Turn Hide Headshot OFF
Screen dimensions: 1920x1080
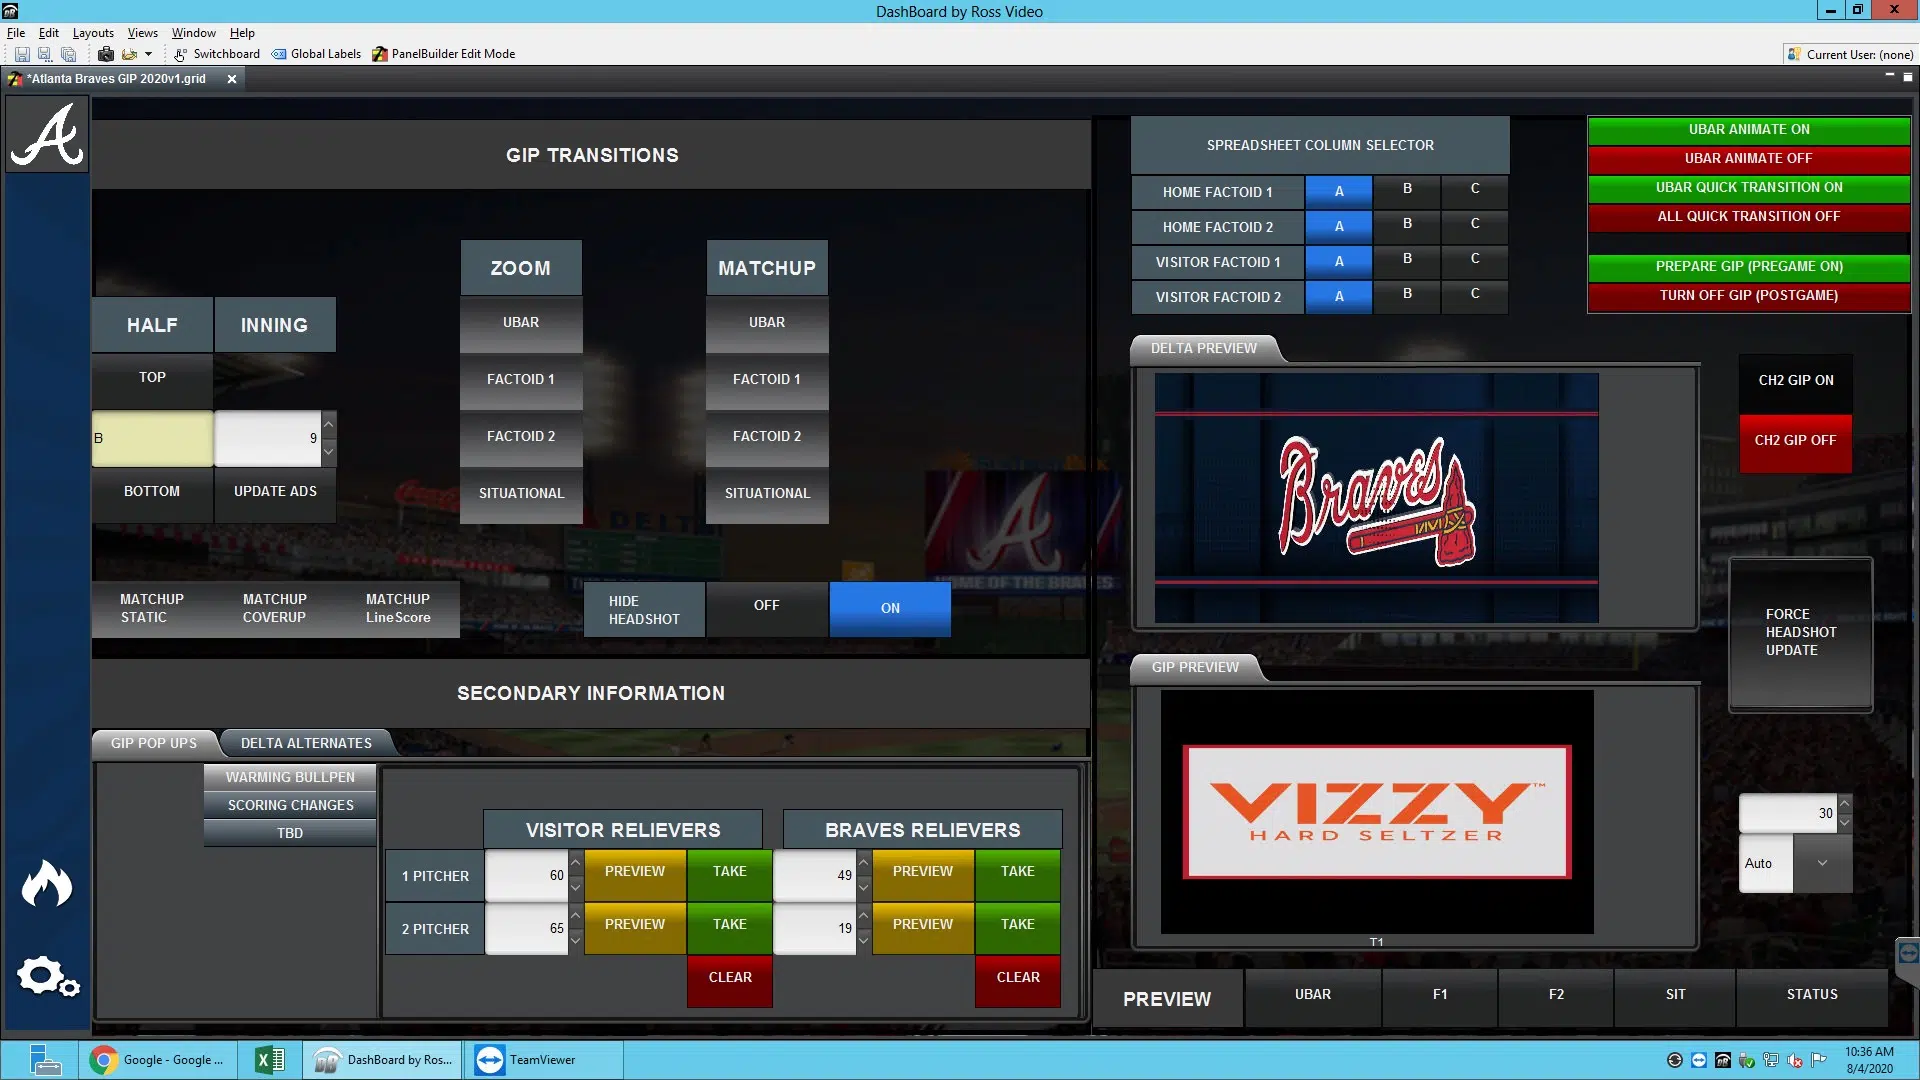(x=766, y=607)
